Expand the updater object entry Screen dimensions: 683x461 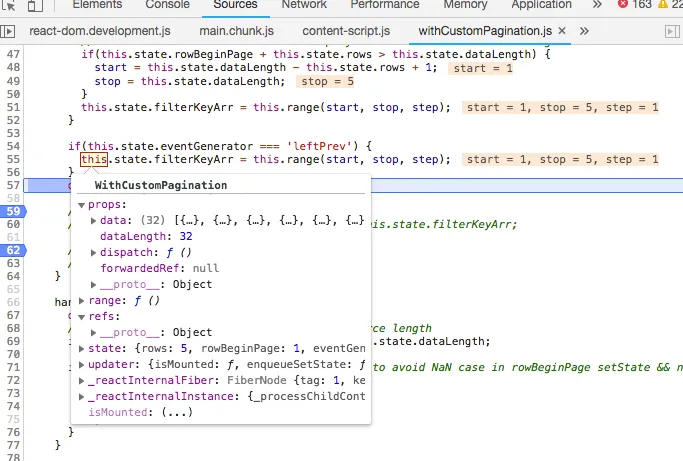coord(81,365)
